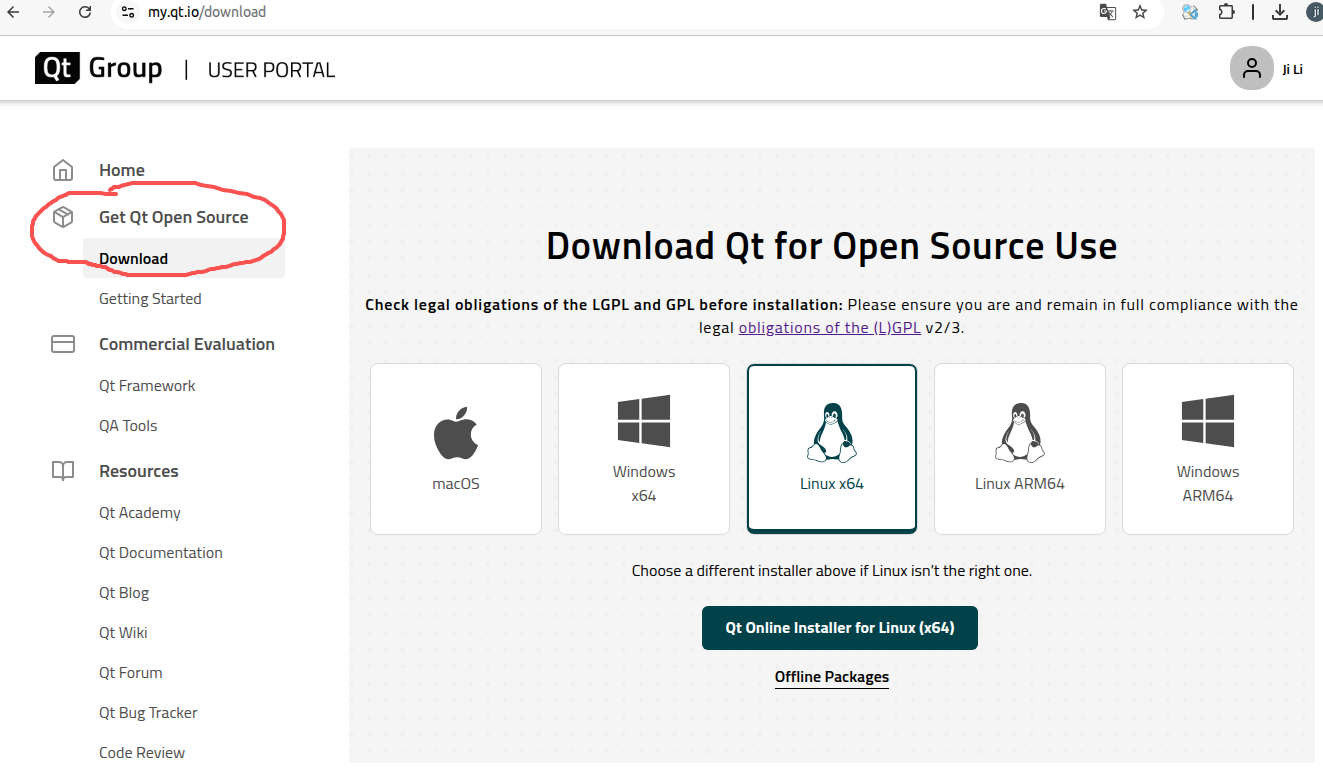Open Qt Framework in the sidebar

147,385
